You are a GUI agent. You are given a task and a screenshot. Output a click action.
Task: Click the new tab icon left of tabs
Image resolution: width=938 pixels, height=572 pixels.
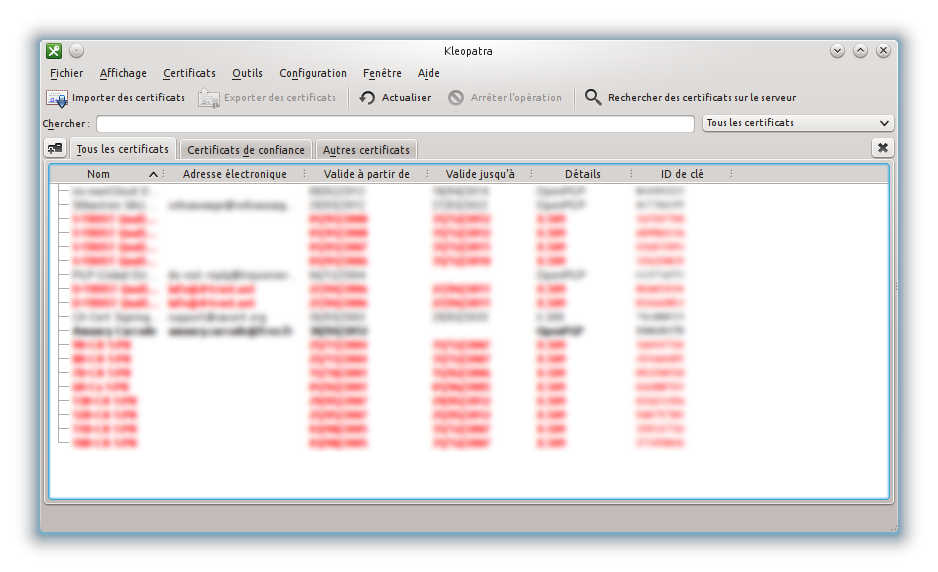pyautogui.click(x=56, y=148)
